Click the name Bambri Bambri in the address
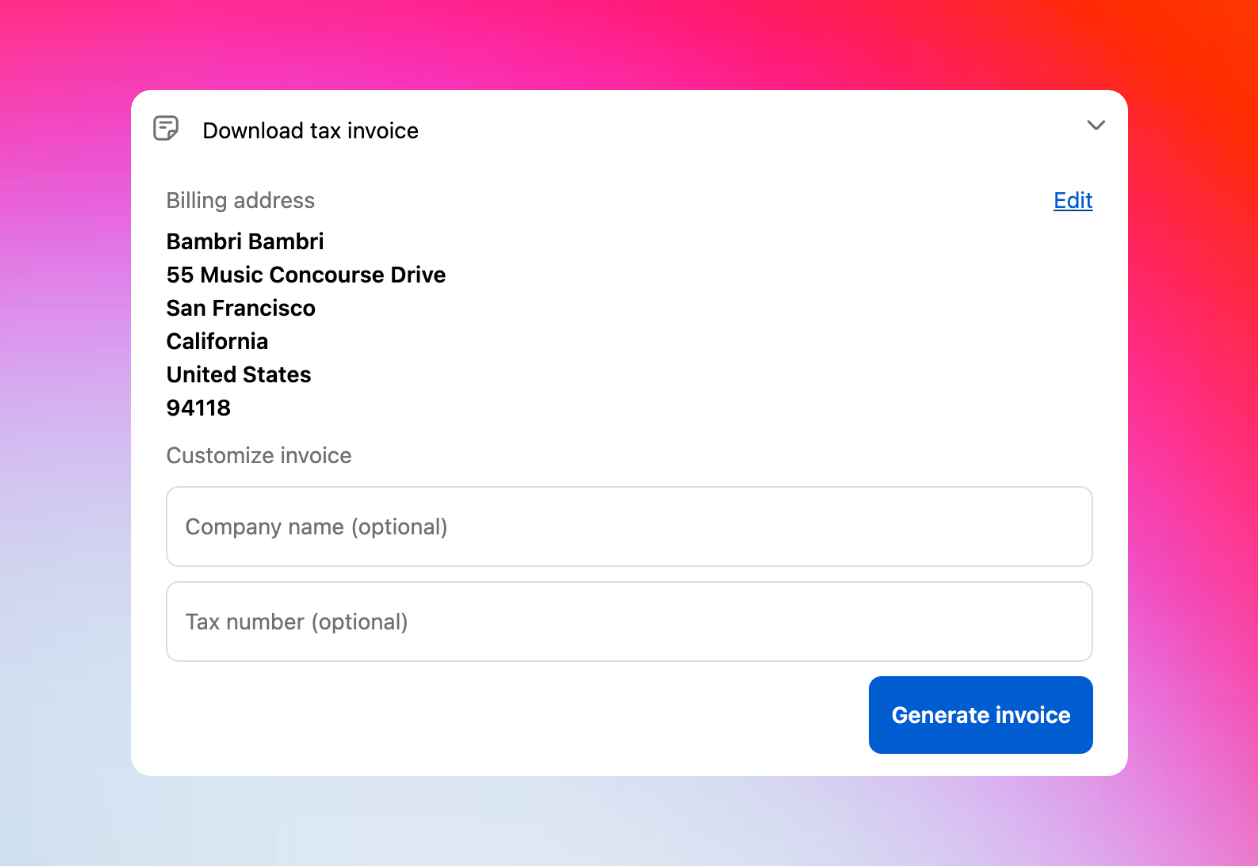Viewport: 1258px width, 866px height. pyautogui.click(x=244, y=241)
